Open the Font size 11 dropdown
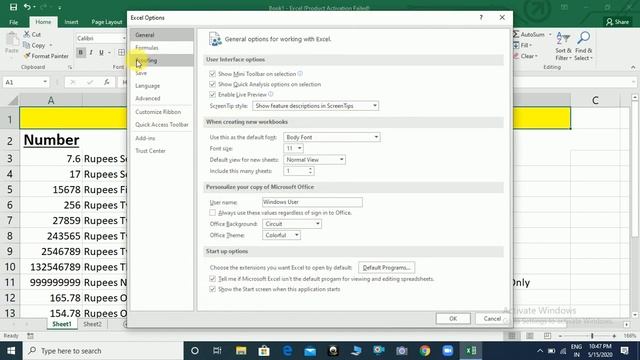 (x=293, y=148)
